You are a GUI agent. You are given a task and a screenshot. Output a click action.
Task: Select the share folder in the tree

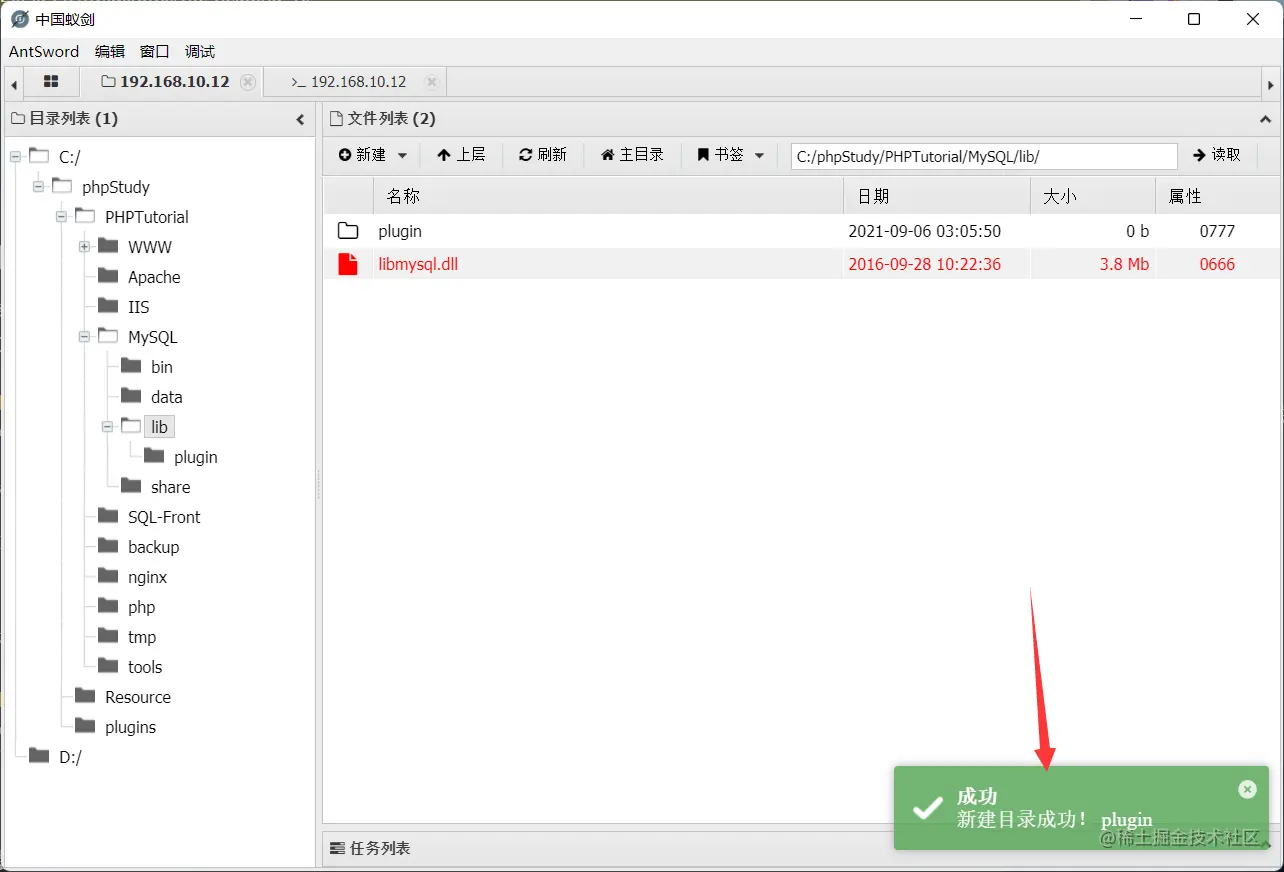click(x=170, y=487)
